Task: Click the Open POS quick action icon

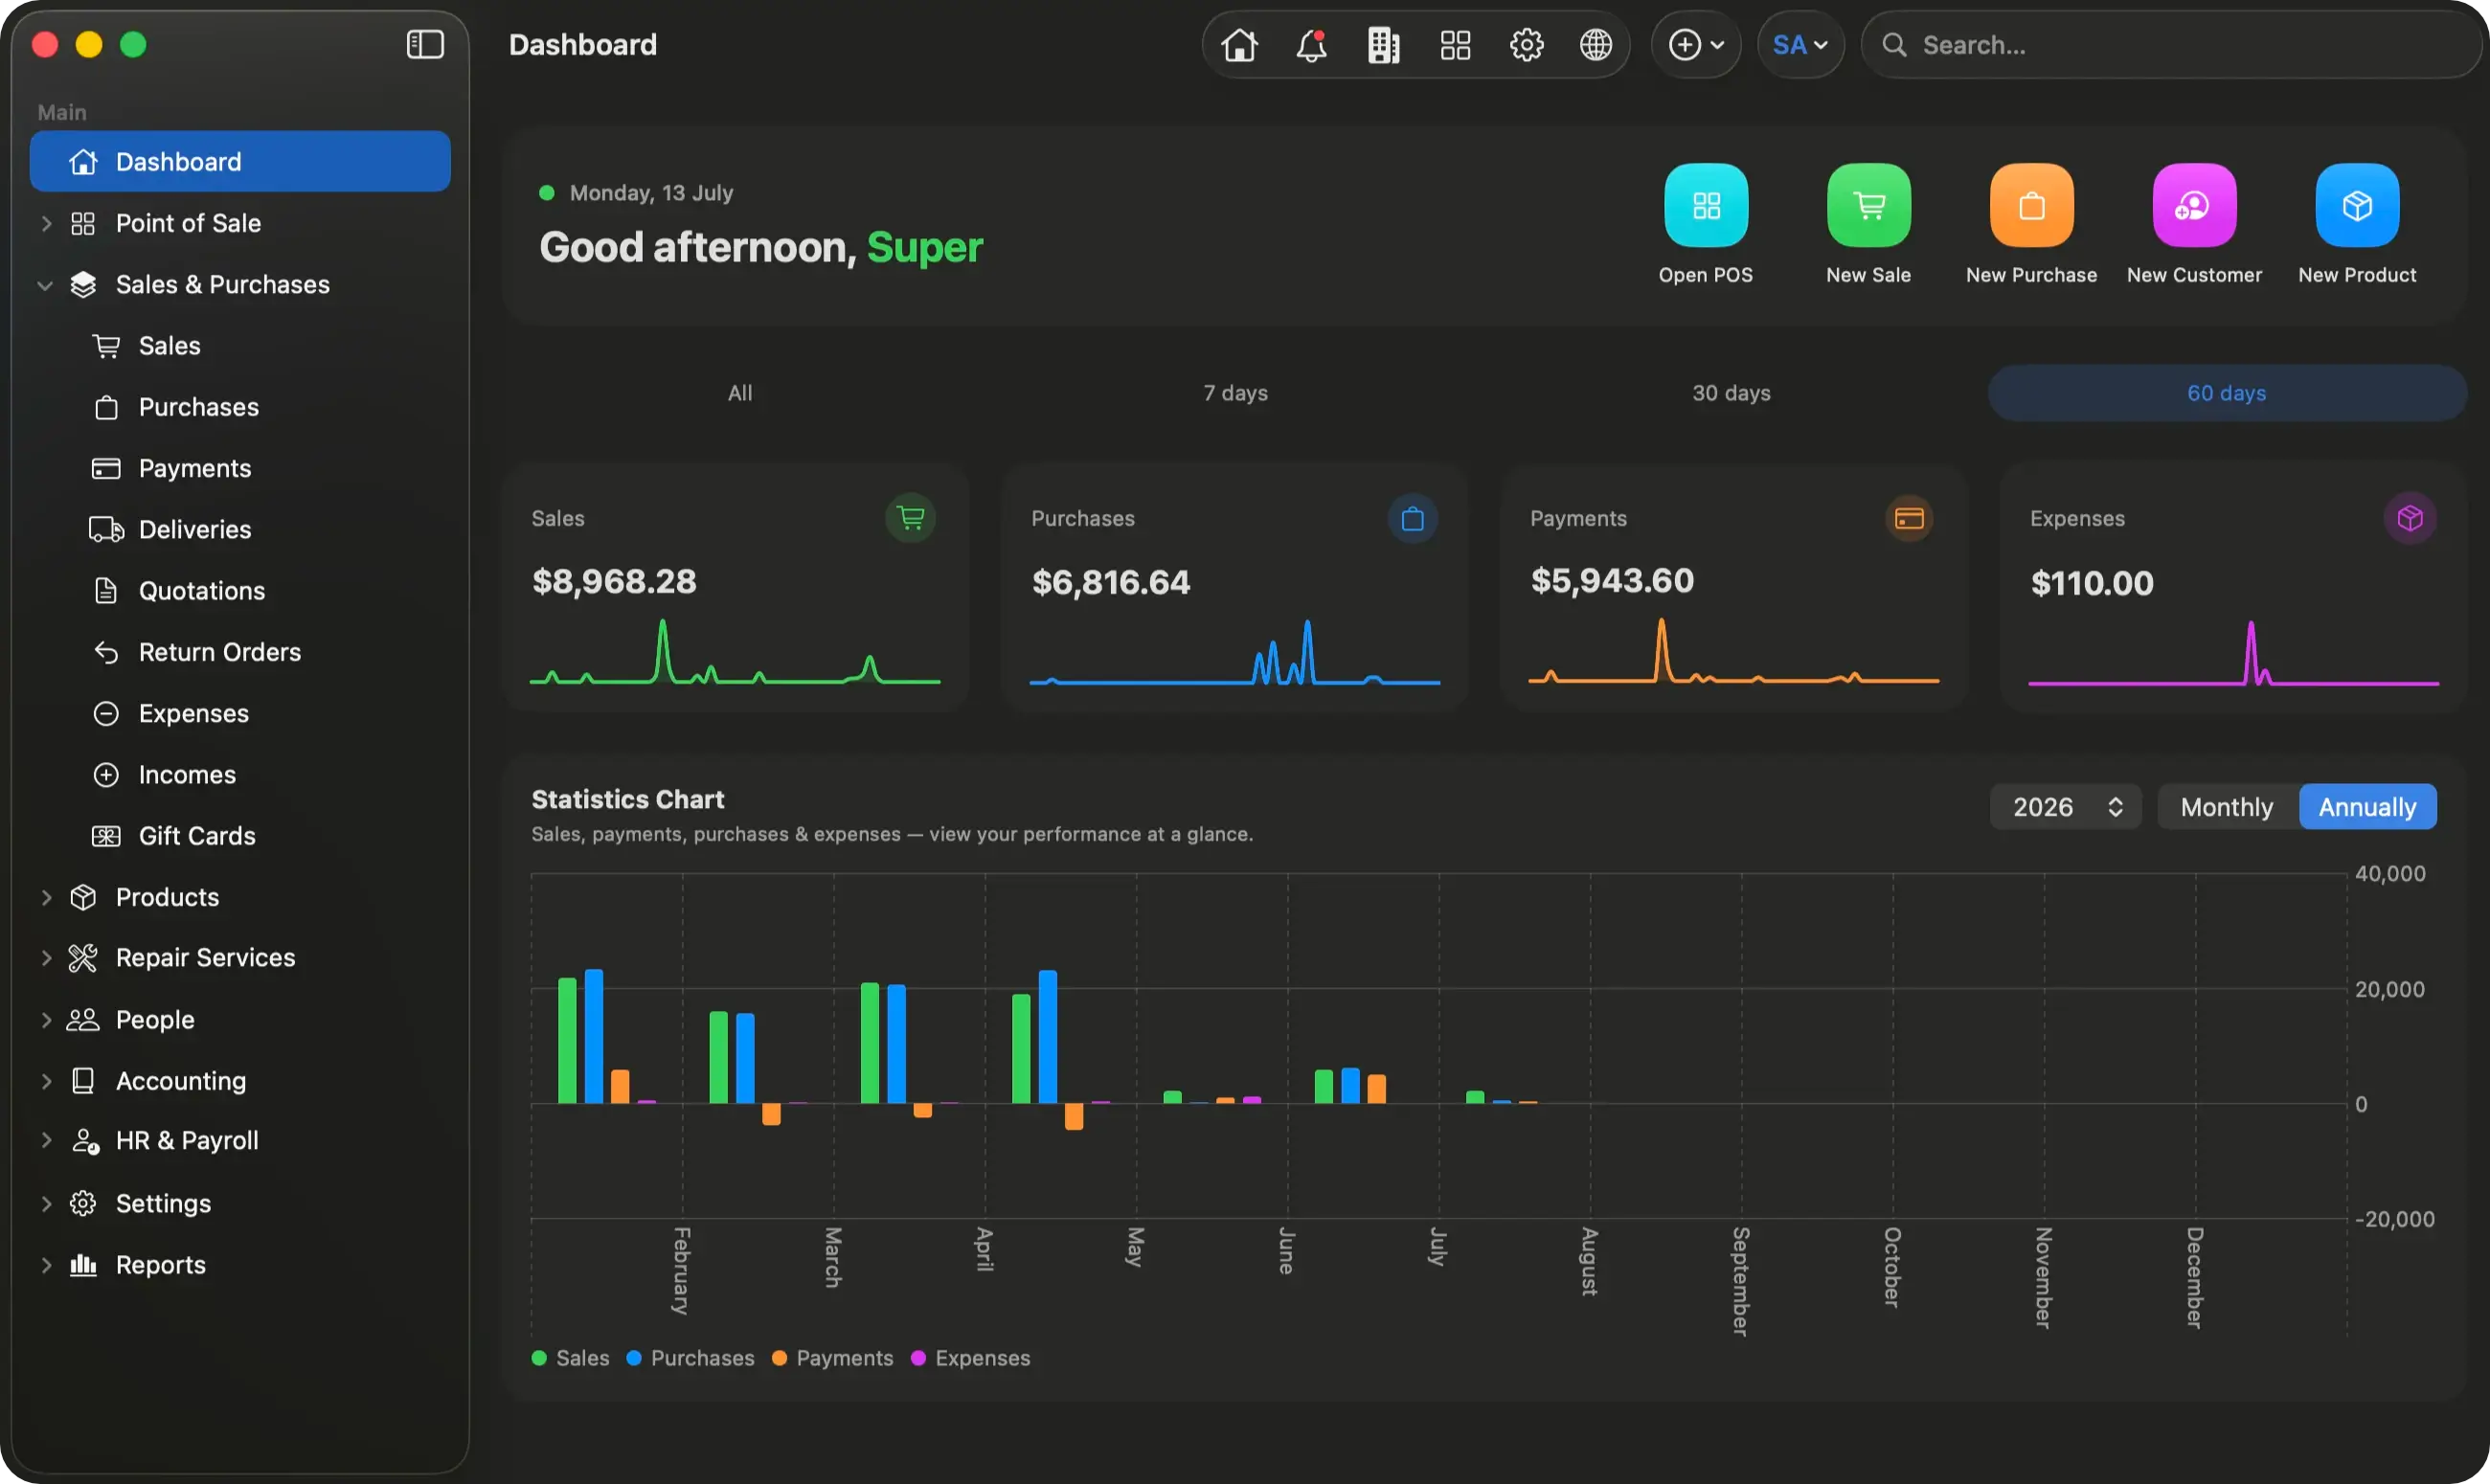Action: [1706, 205]
